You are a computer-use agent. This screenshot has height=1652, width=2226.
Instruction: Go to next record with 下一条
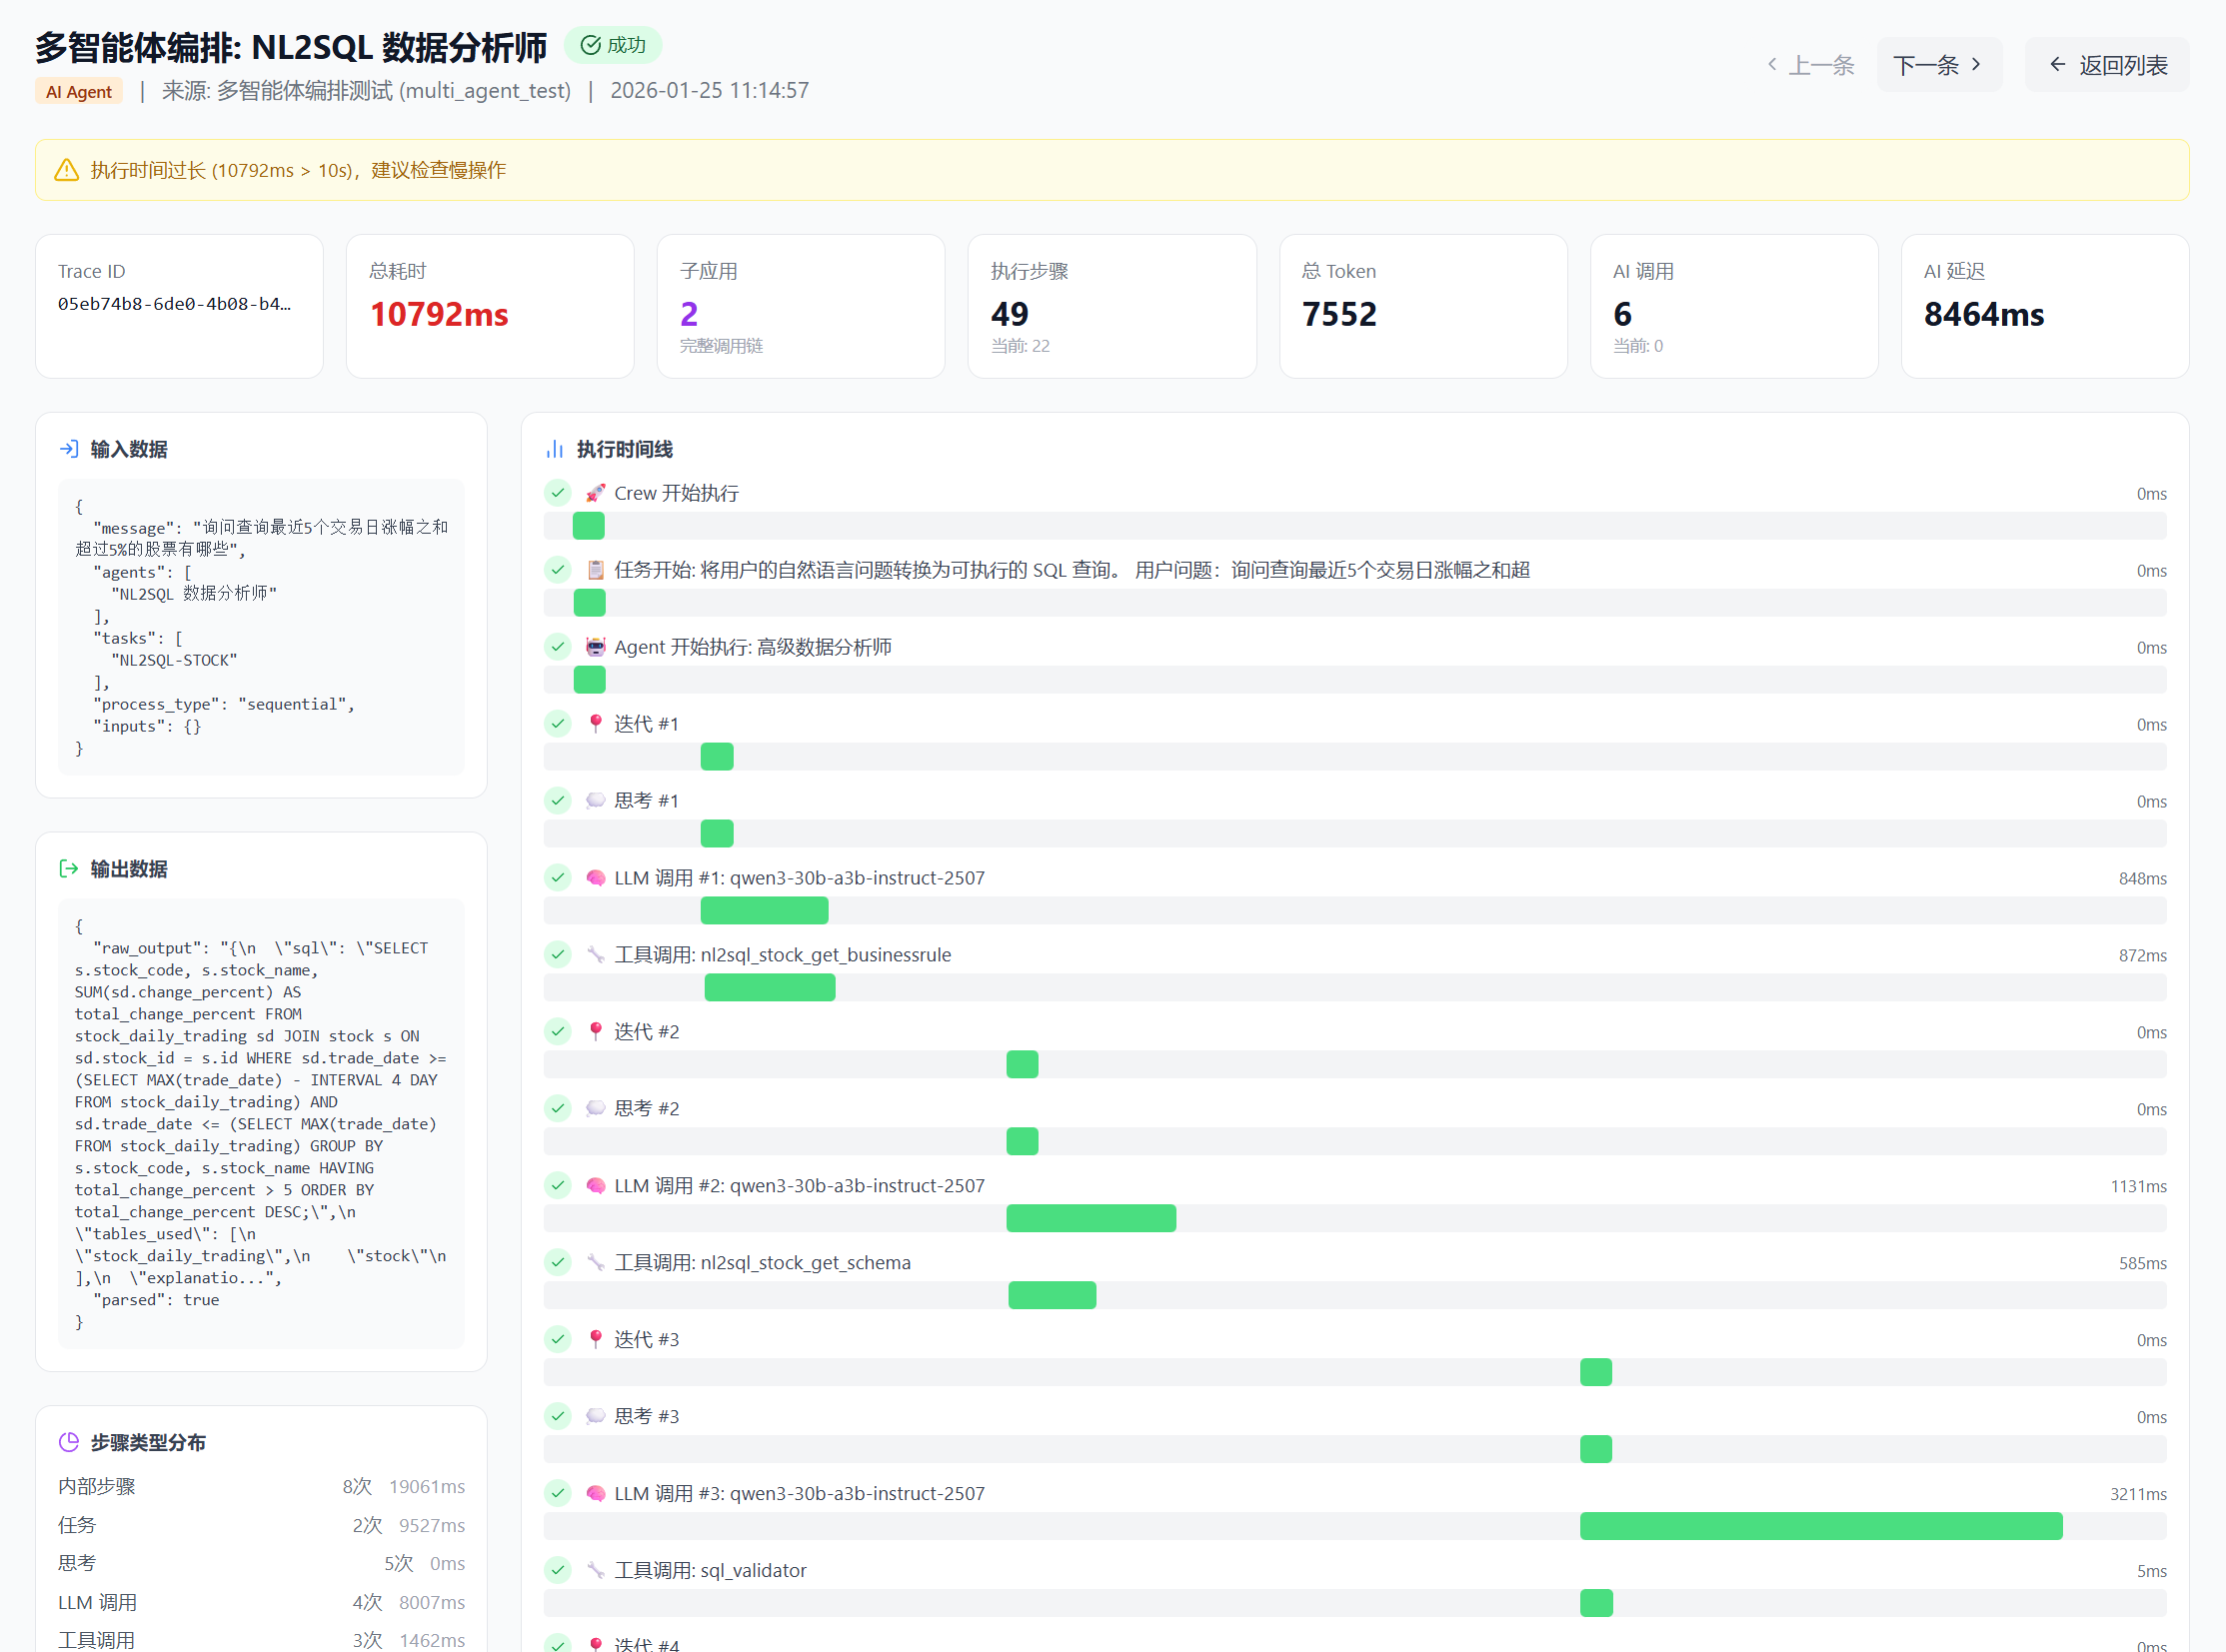coord(1938,65)
